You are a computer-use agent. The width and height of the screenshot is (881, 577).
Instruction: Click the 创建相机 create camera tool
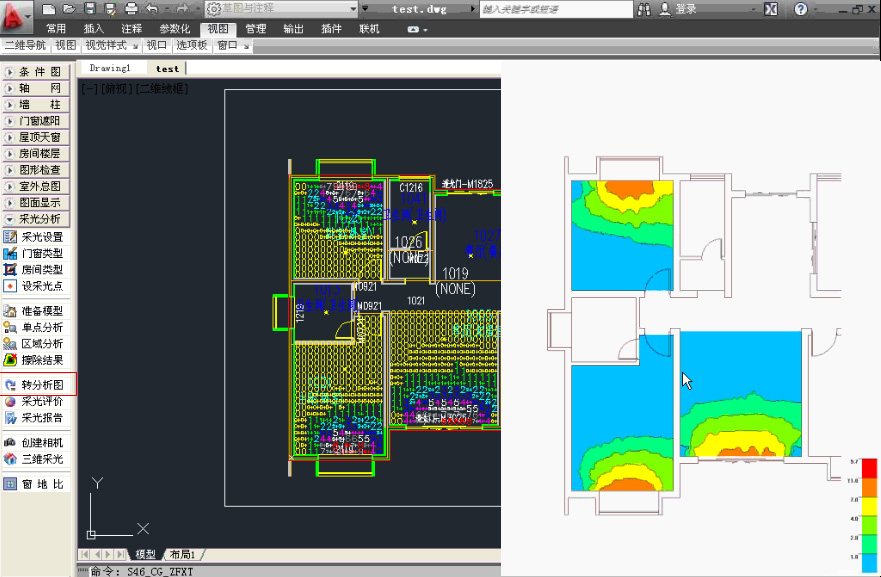[40, 443]
